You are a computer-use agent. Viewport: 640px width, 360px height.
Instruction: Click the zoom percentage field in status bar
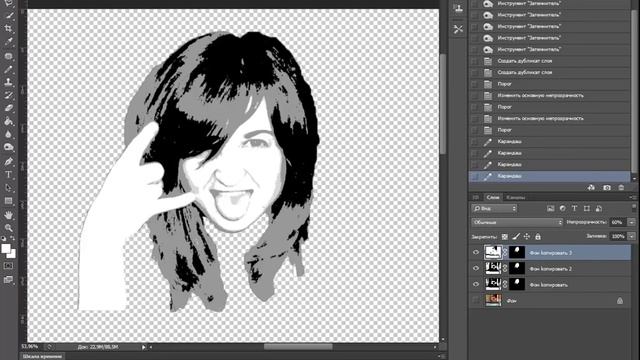coord(31,347)
